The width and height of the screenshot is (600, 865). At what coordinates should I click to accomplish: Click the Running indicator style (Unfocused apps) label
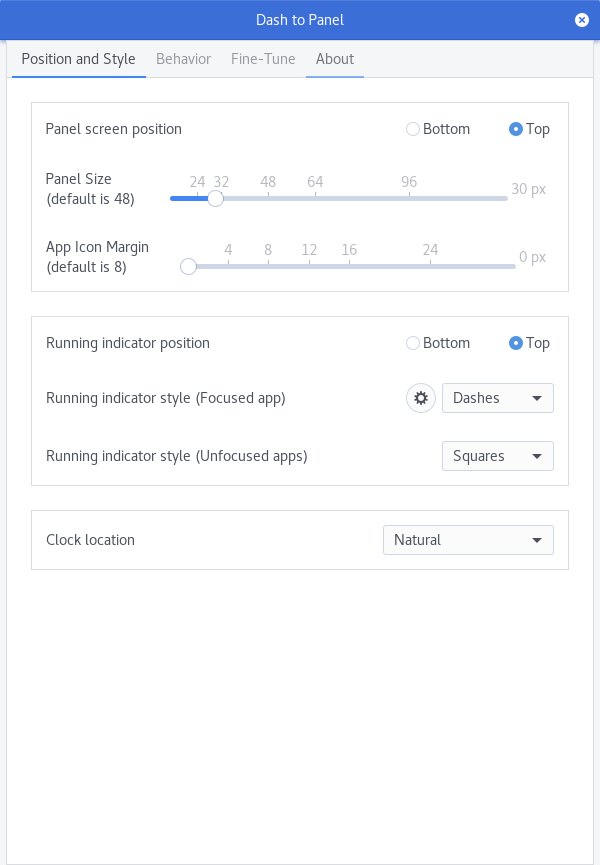click(176, 456)
